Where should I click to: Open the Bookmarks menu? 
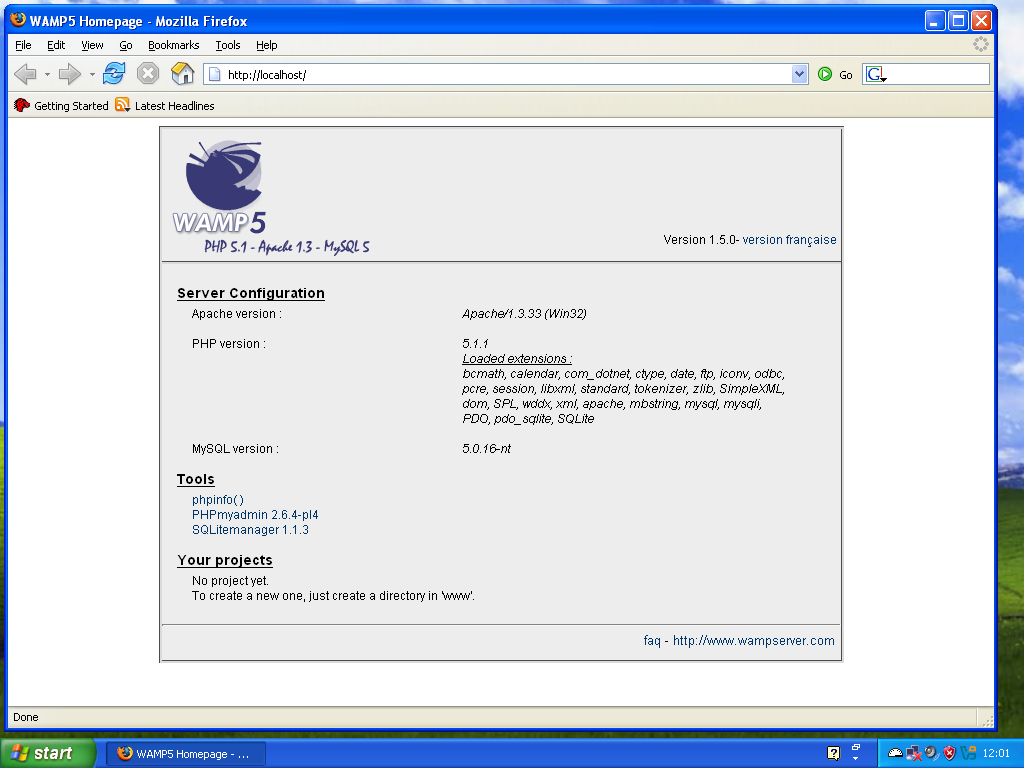tap(173, 45)
